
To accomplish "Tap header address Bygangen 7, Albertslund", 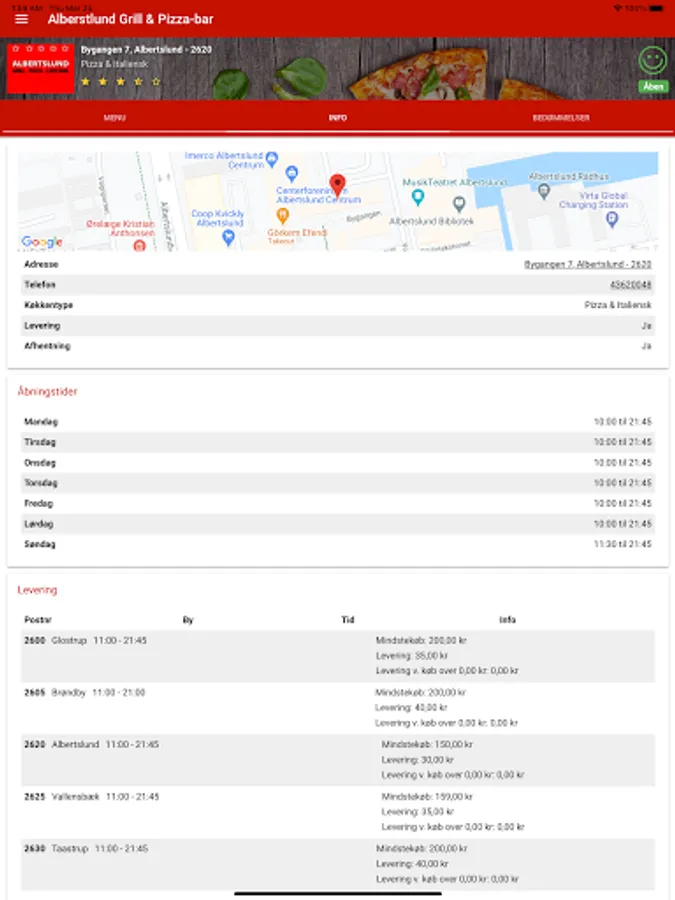I will 146,50.
